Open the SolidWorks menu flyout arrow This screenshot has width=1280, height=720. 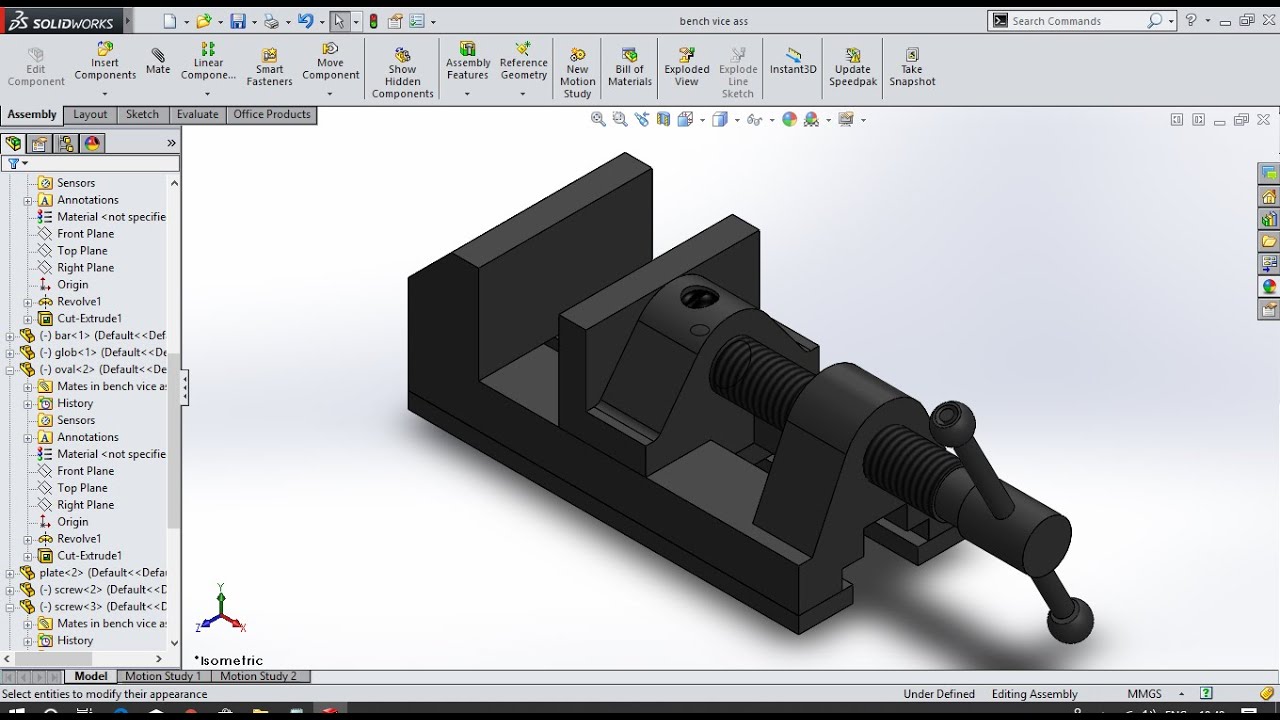[127, 21]
